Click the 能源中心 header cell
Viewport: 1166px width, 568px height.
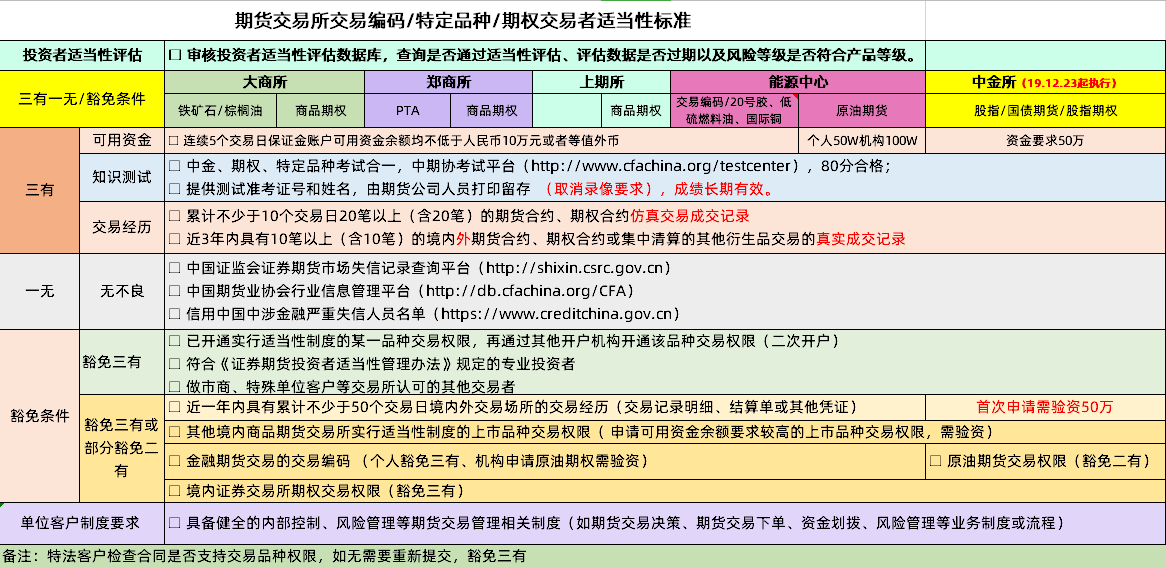pyautogui.click(x=798, y=82)
